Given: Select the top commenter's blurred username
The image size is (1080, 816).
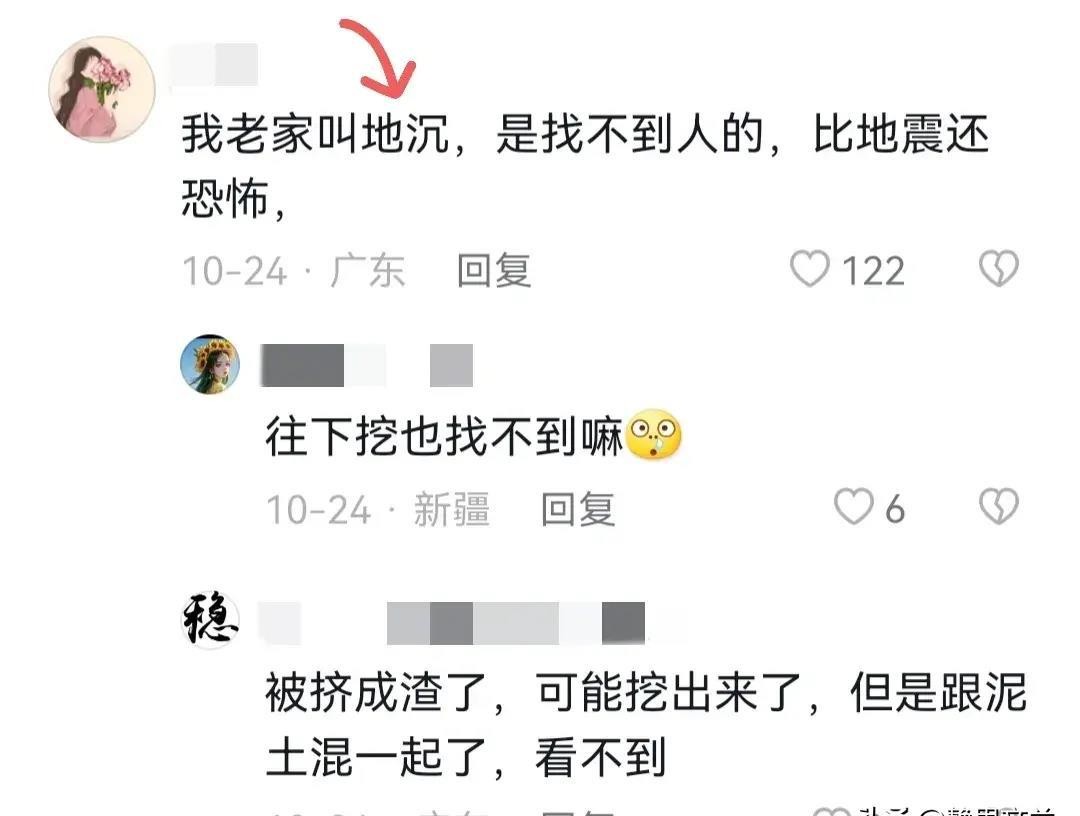Looking at the screenshot, I should 214,65.
